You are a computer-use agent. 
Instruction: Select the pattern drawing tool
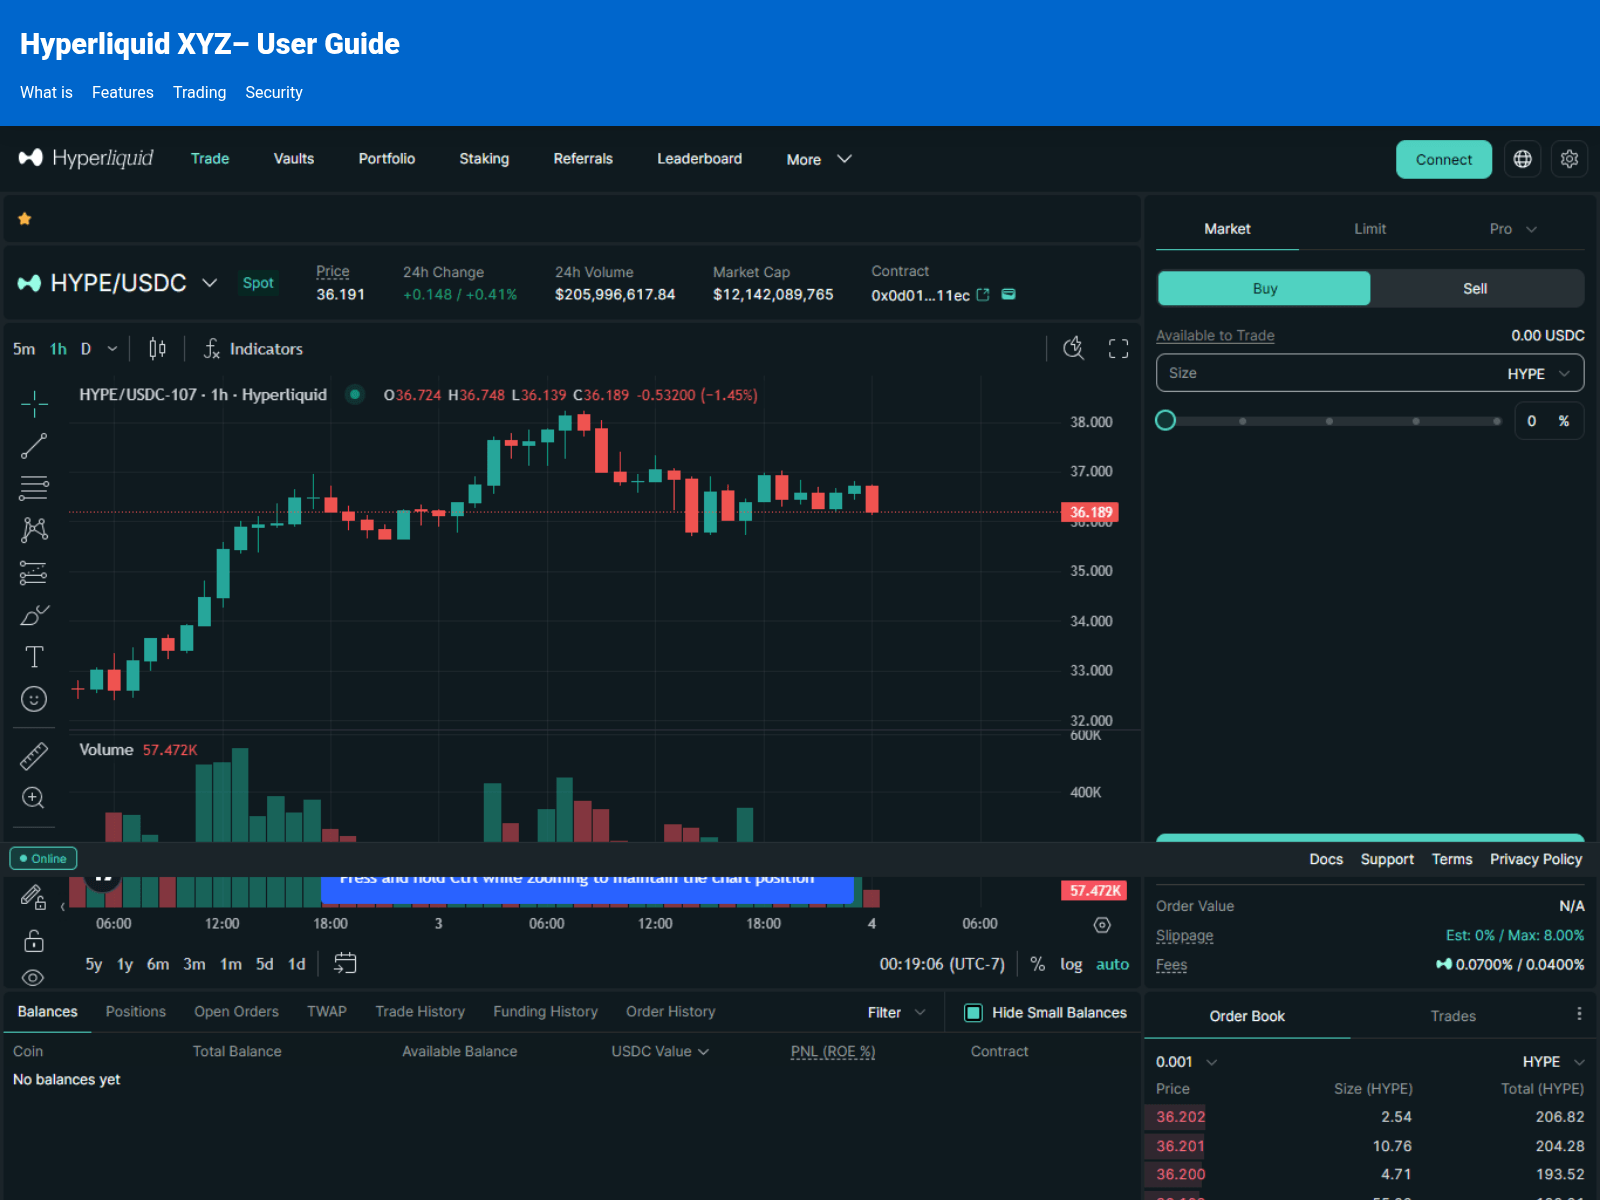coord(34,529)
